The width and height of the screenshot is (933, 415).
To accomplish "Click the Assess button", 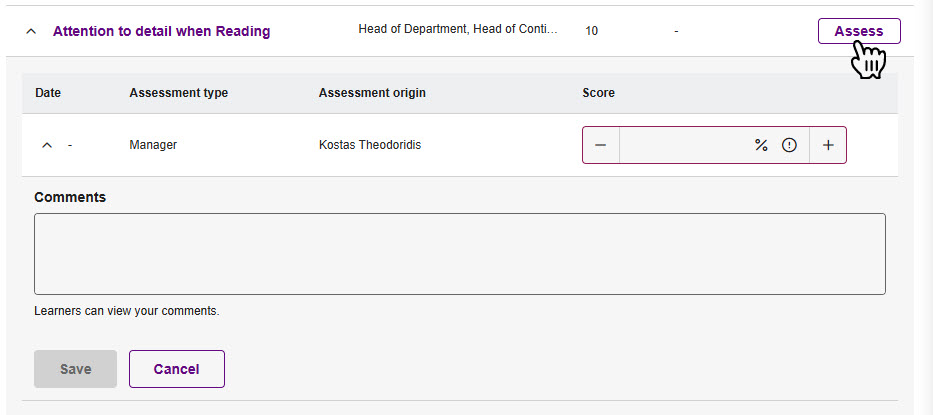I will click(858, 31).
